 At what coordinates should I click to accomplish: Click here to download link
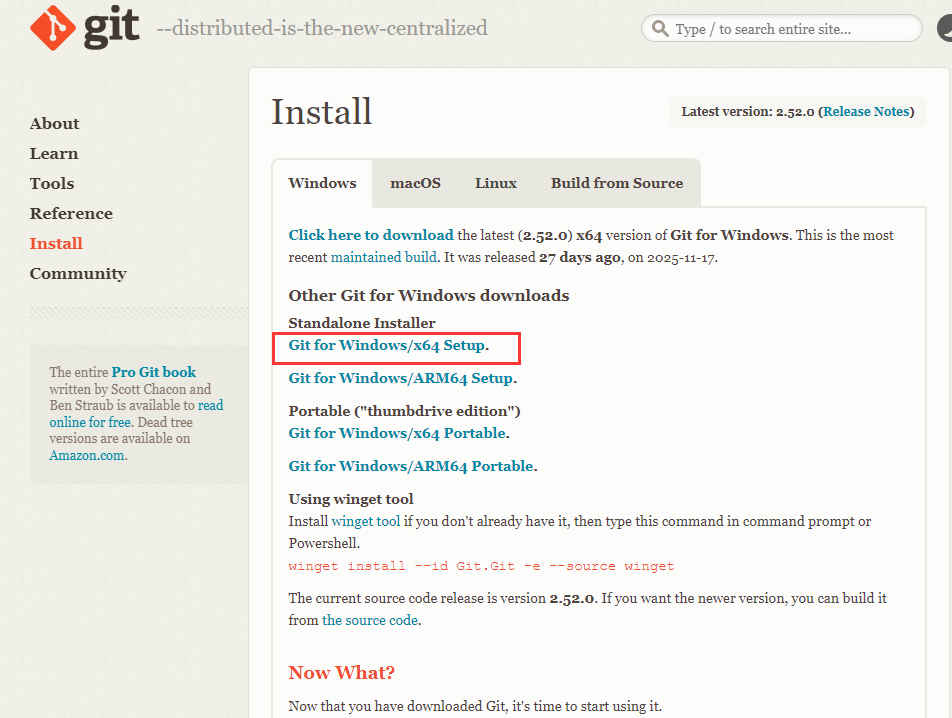tap(371, 235)
